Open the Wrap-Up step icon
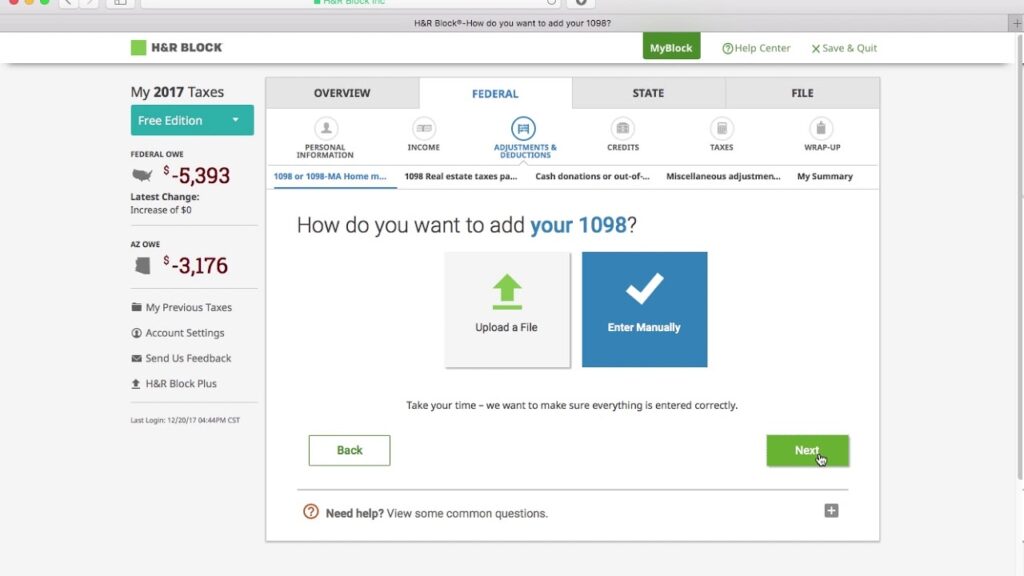Screen dimensions: 1024x576 [821, 128]
